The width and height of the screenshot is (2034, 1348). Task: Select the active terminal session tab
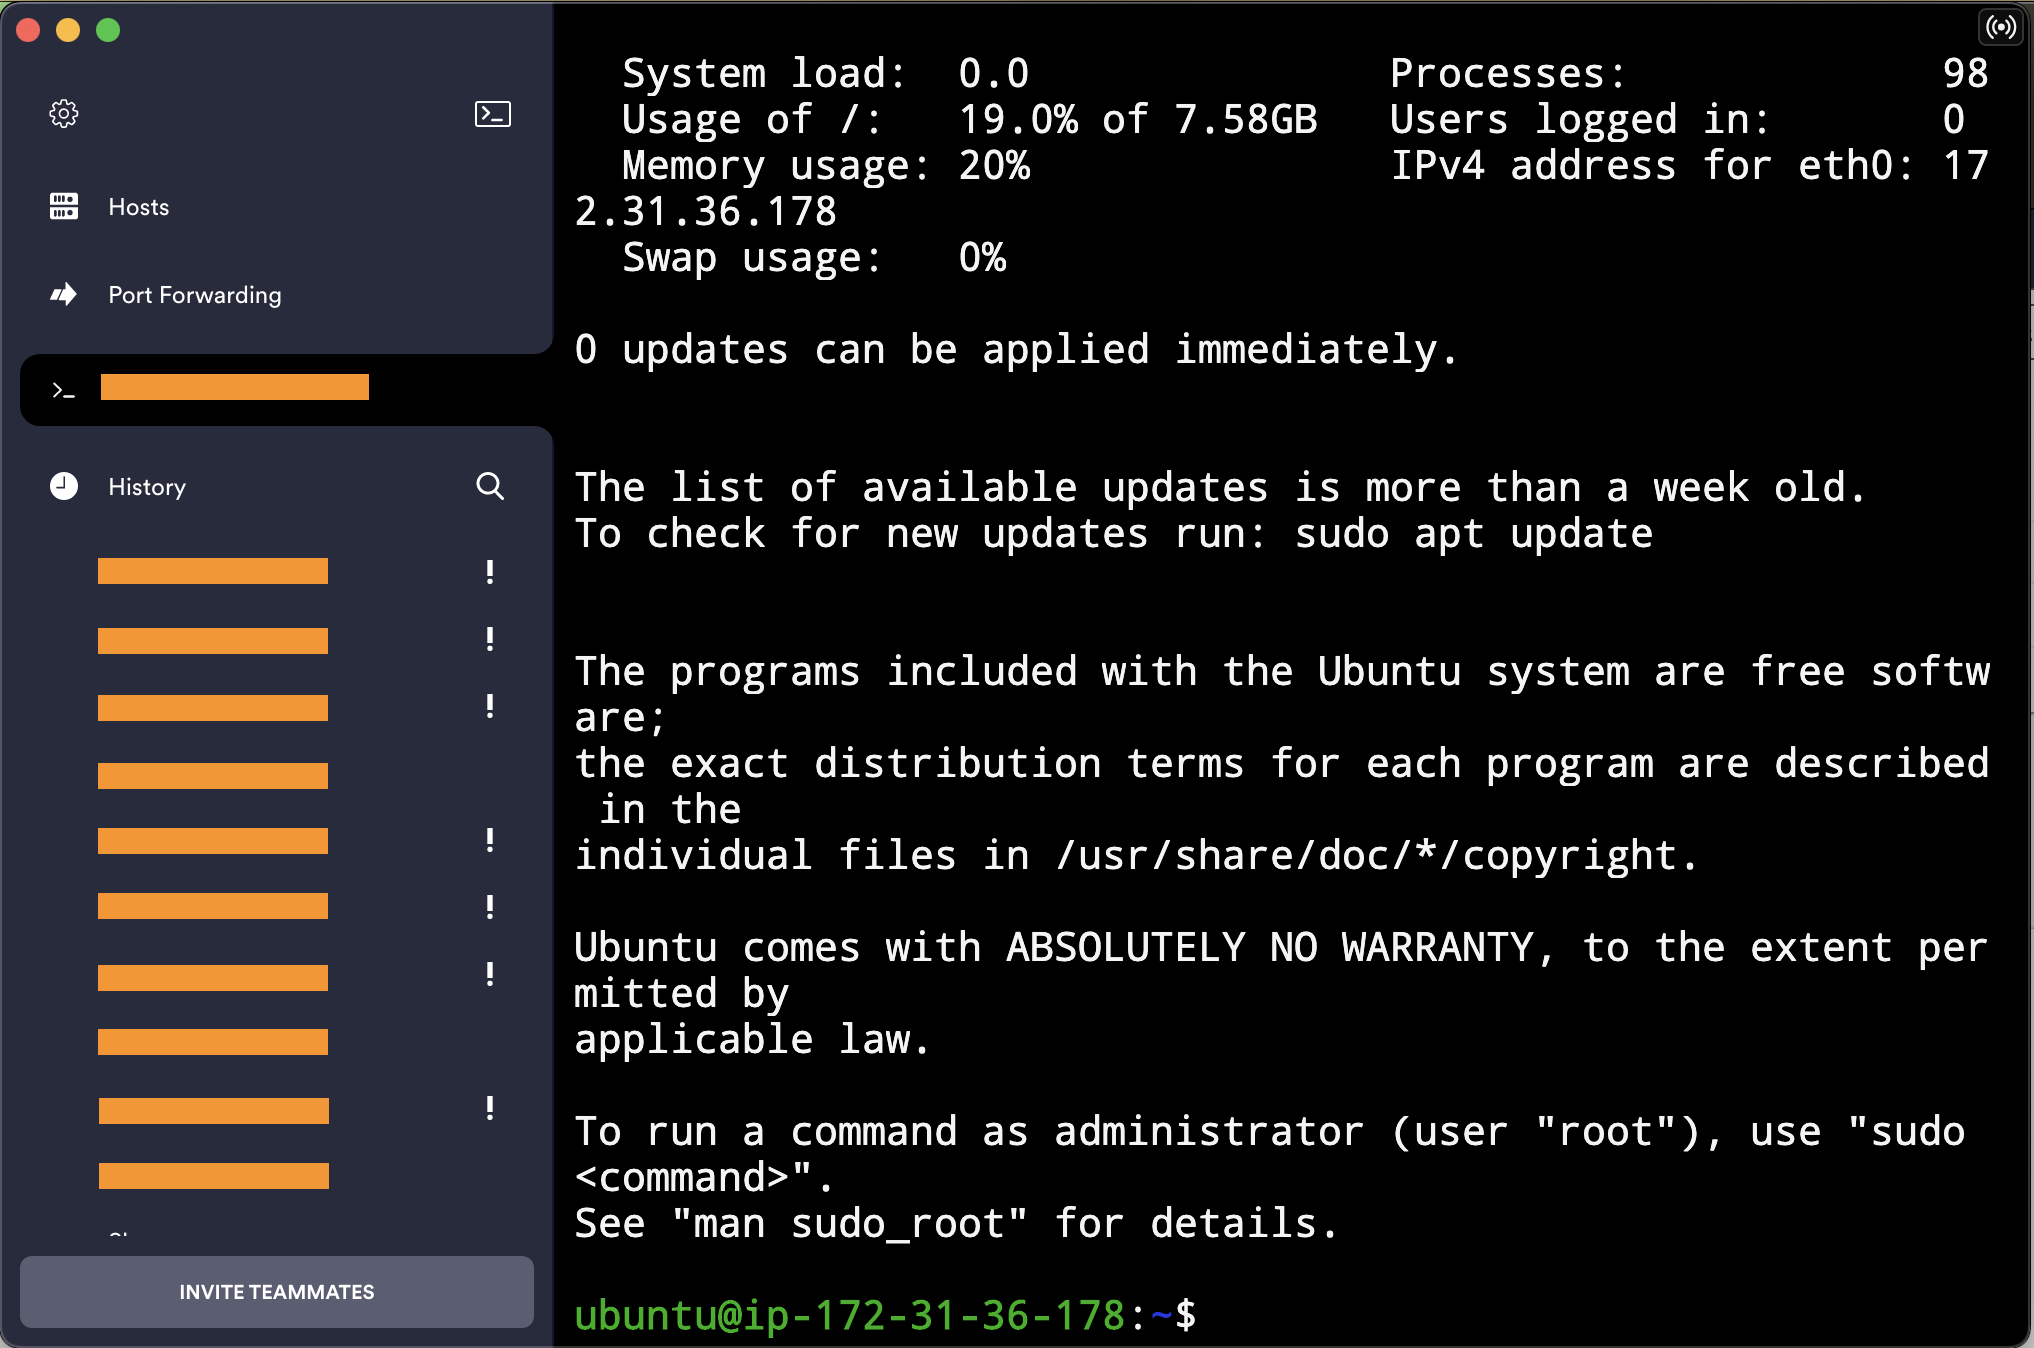[x=235, y=388]
